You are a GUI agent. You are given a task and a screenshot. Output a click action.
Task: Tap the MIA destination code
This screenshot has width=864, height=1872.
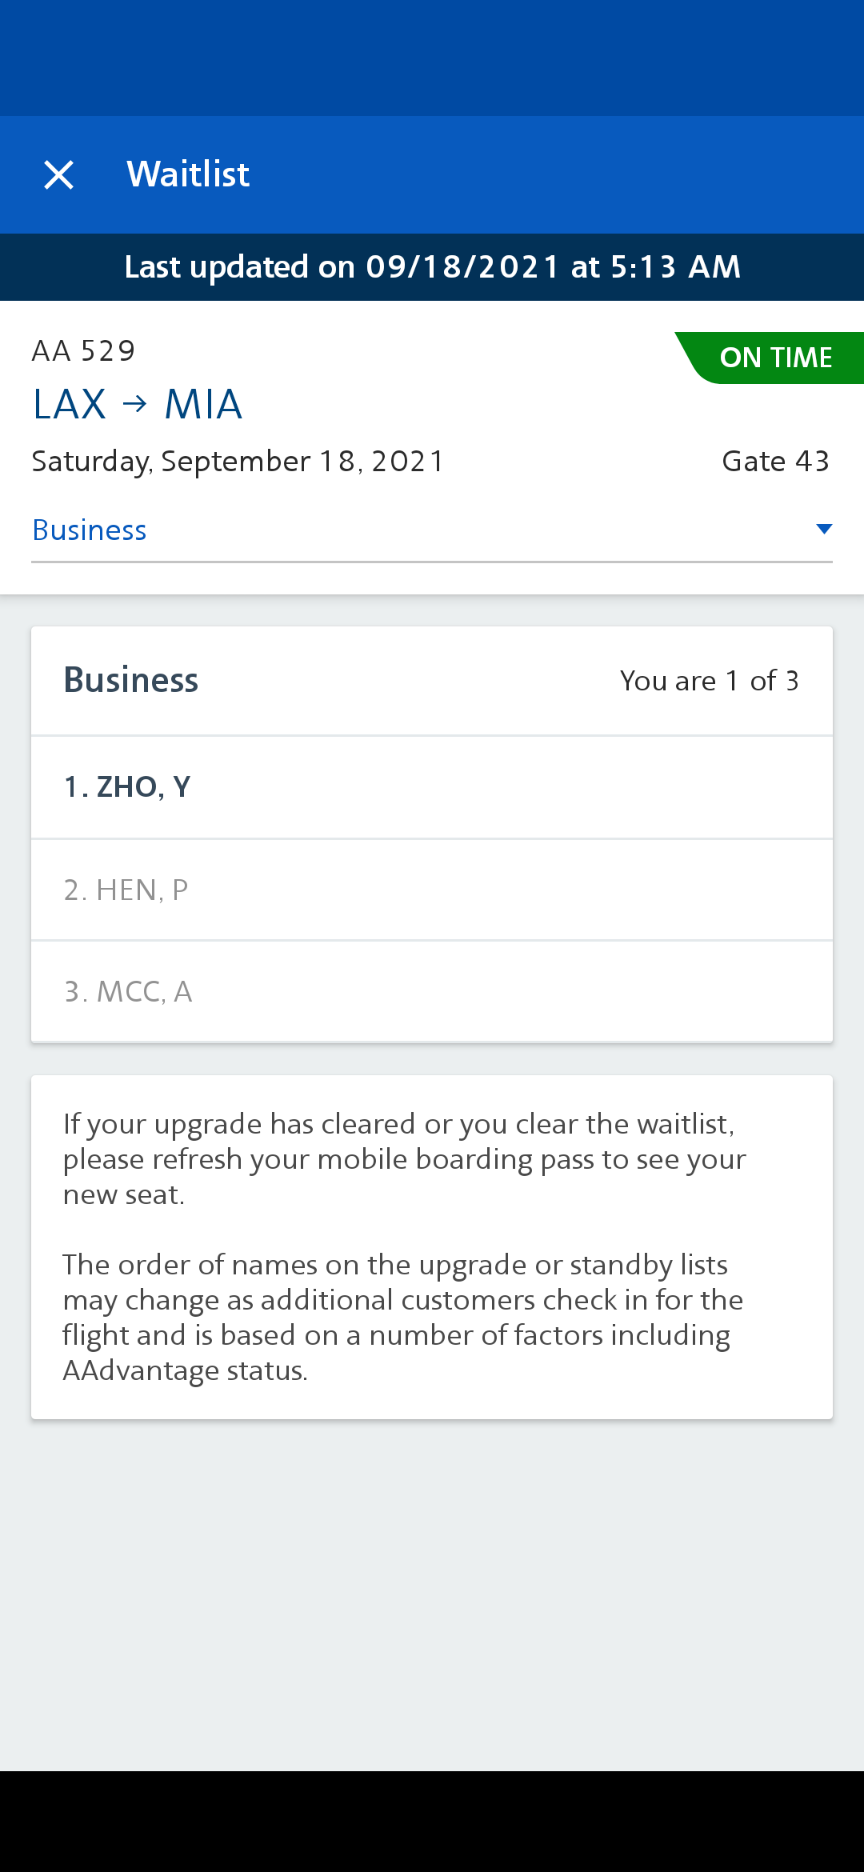tap(204, 404)
